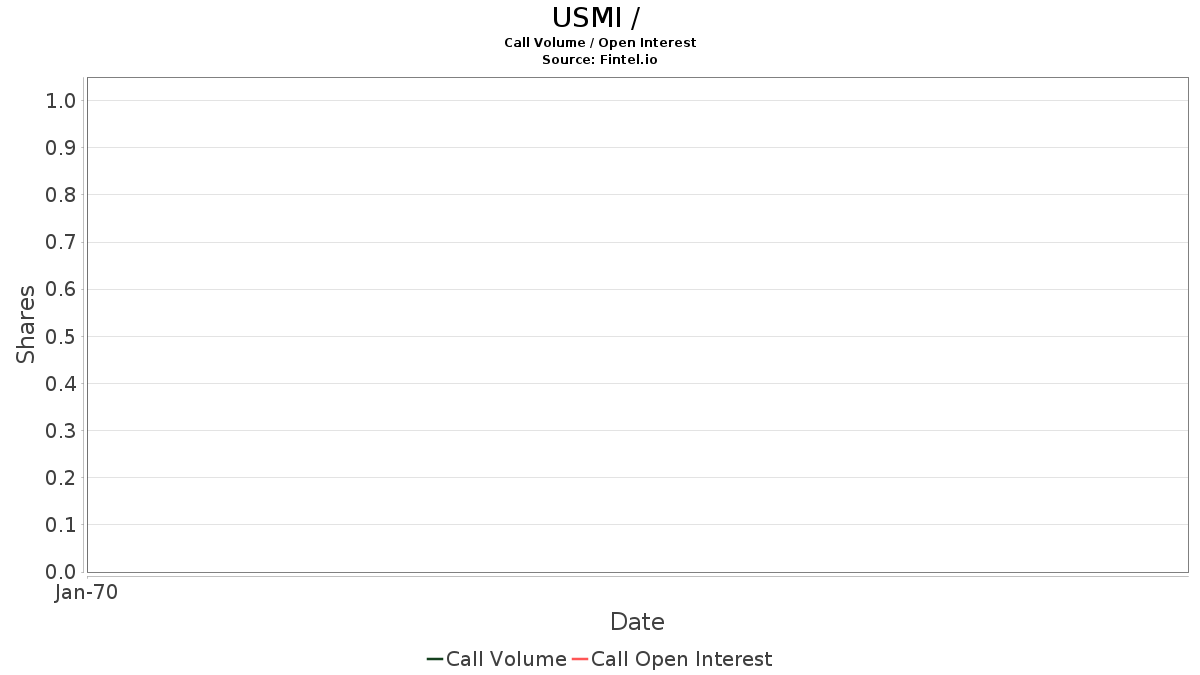Click the red Call Open Interest line marker
This screenshot has width=1200, height=675.
coord(579,659)
